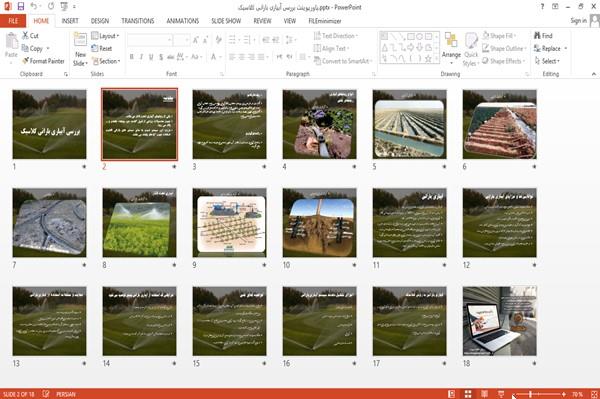Click the animation star under slide 6
Screen dimensions: 600x399
(x=534, y=166)
